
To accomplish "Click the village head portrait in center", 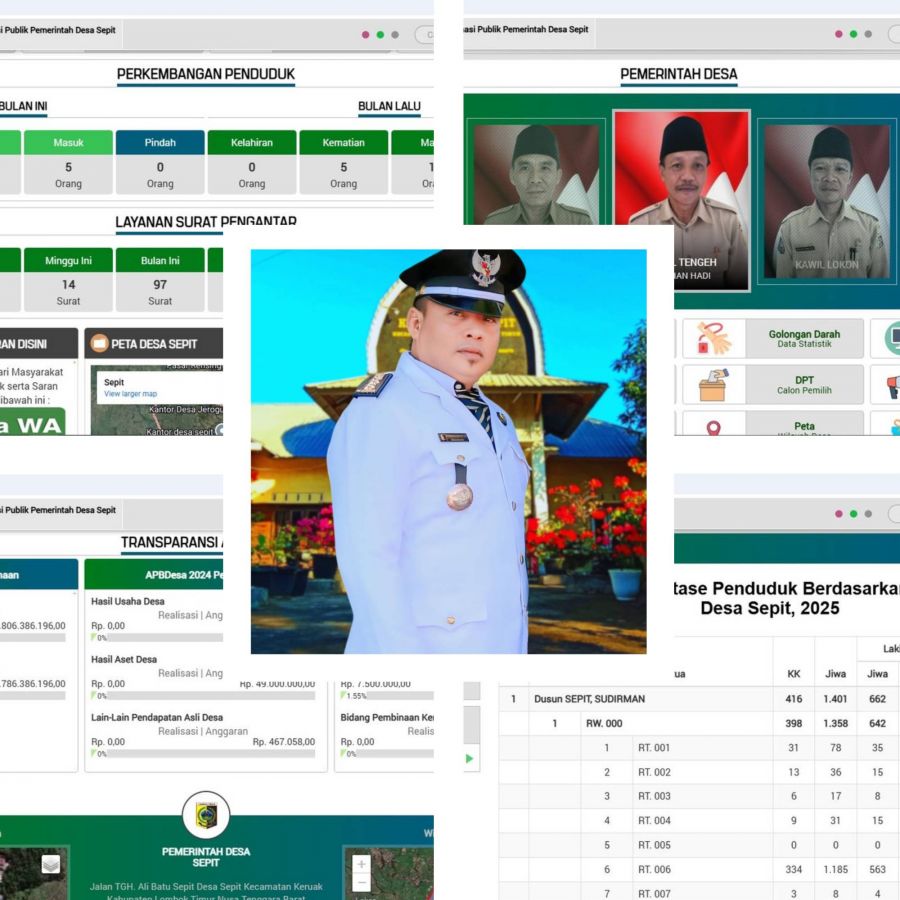I will point(448,451).
